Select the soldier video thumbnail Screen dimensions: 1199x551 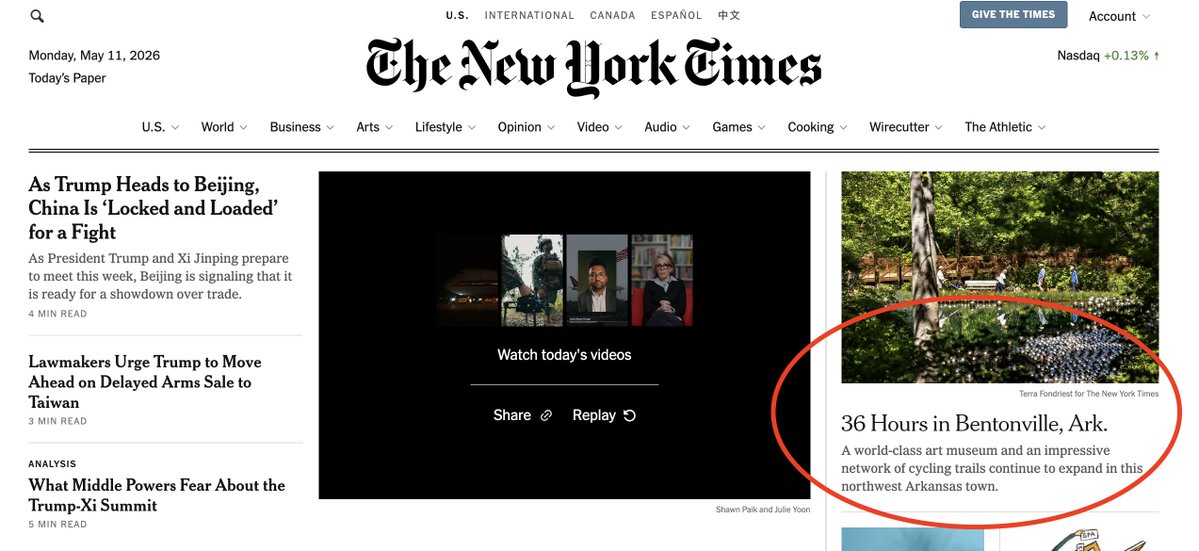tap(532, 280)
